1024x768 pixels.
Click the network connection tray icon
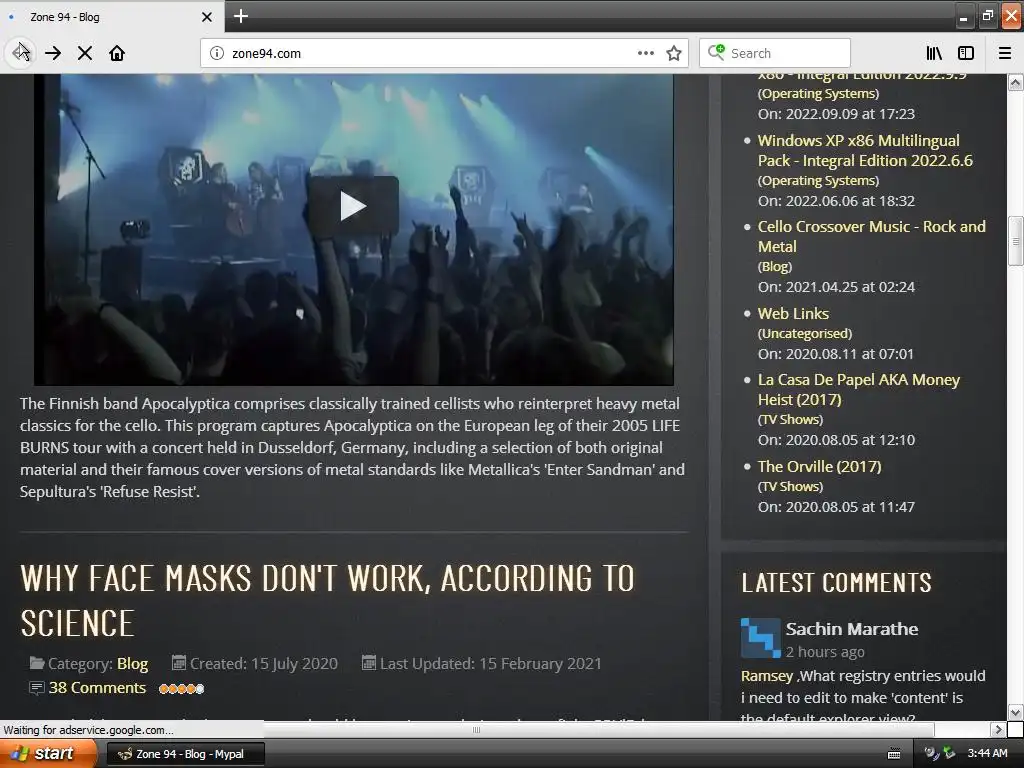931,753
